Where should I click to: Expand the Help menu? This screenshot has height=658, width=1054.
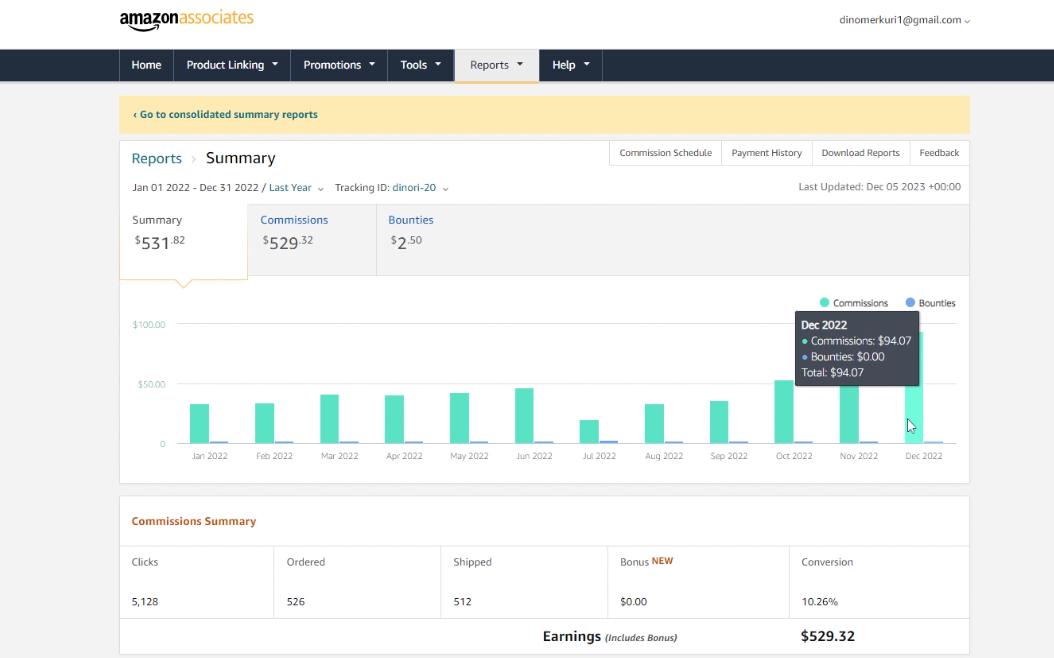coord(571,65)
